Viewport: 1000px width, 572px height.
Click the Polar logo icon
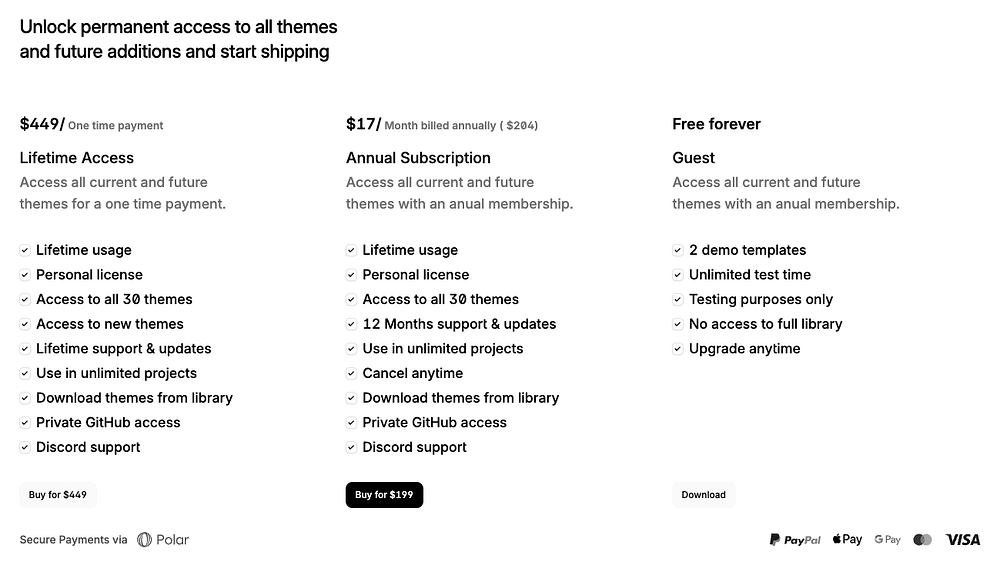pyautogui.click(x=145, y=539)
